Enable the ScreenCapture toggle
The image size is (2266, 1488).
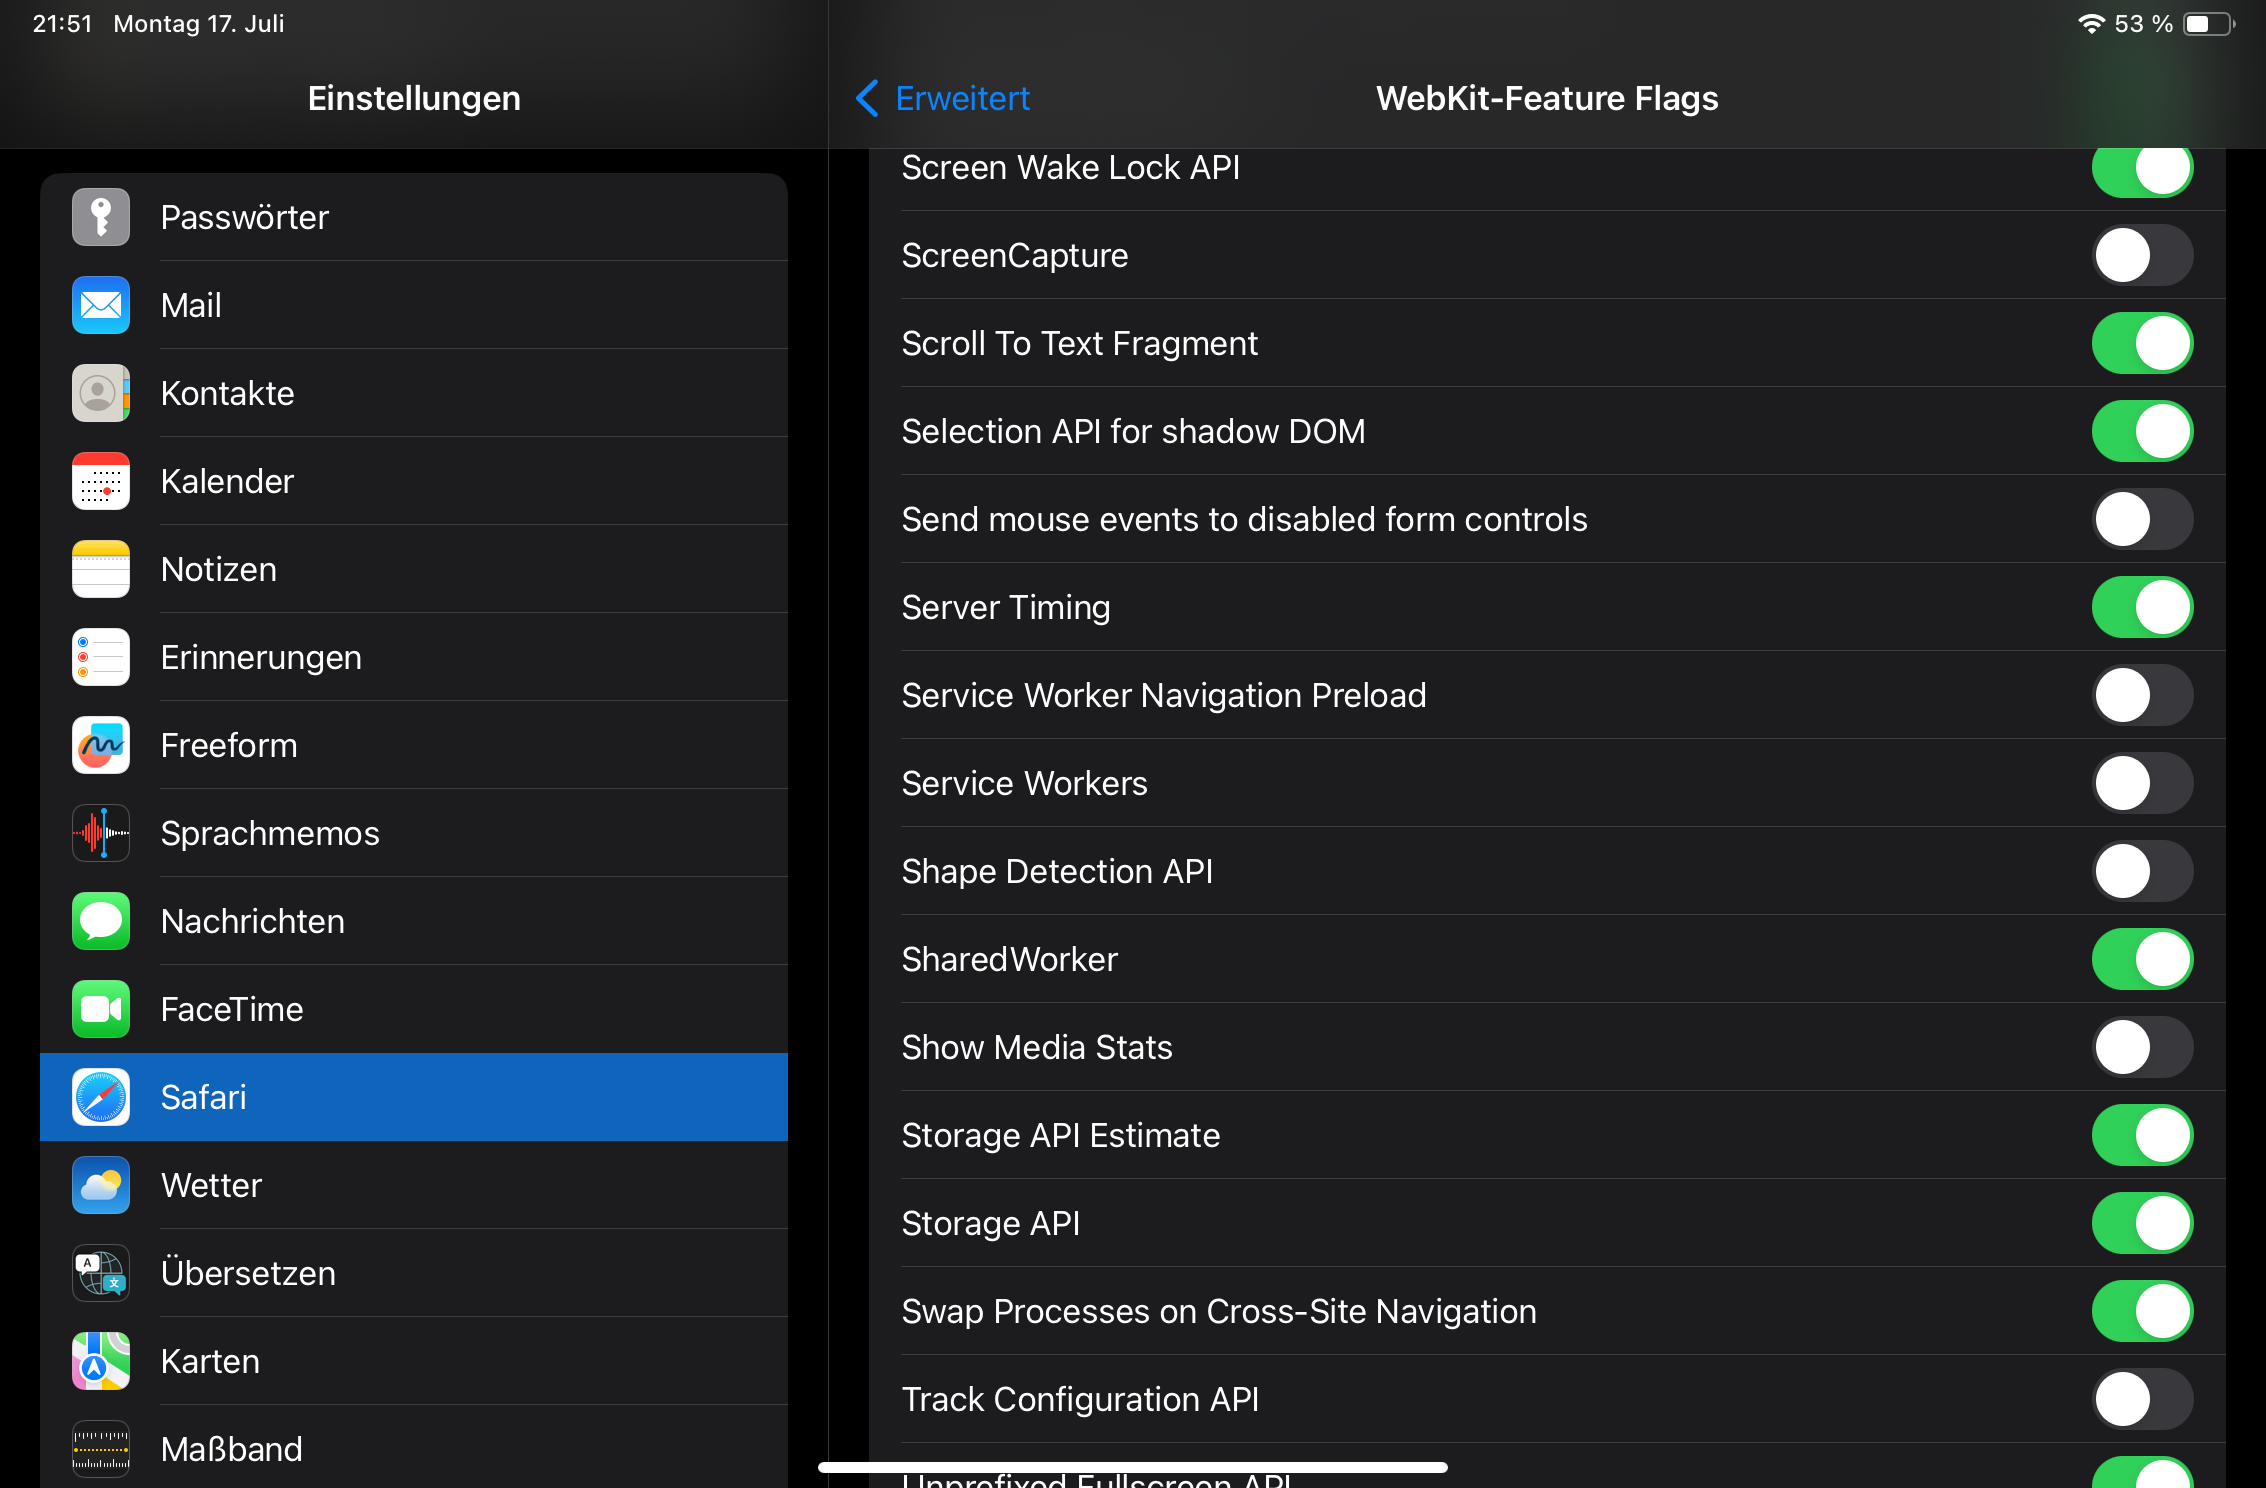[x=2142, y=255]
